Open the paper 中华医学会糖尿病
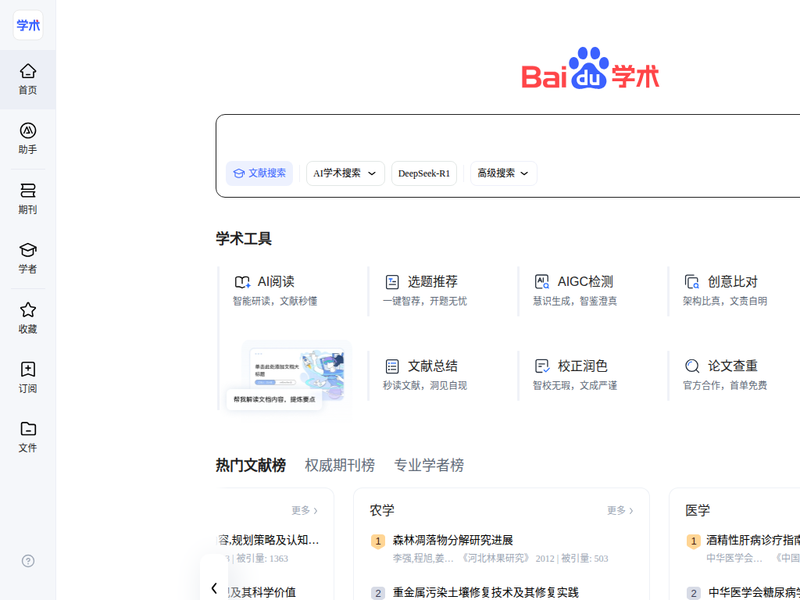This screenshot has height=600, width=800. coord(754,592)
